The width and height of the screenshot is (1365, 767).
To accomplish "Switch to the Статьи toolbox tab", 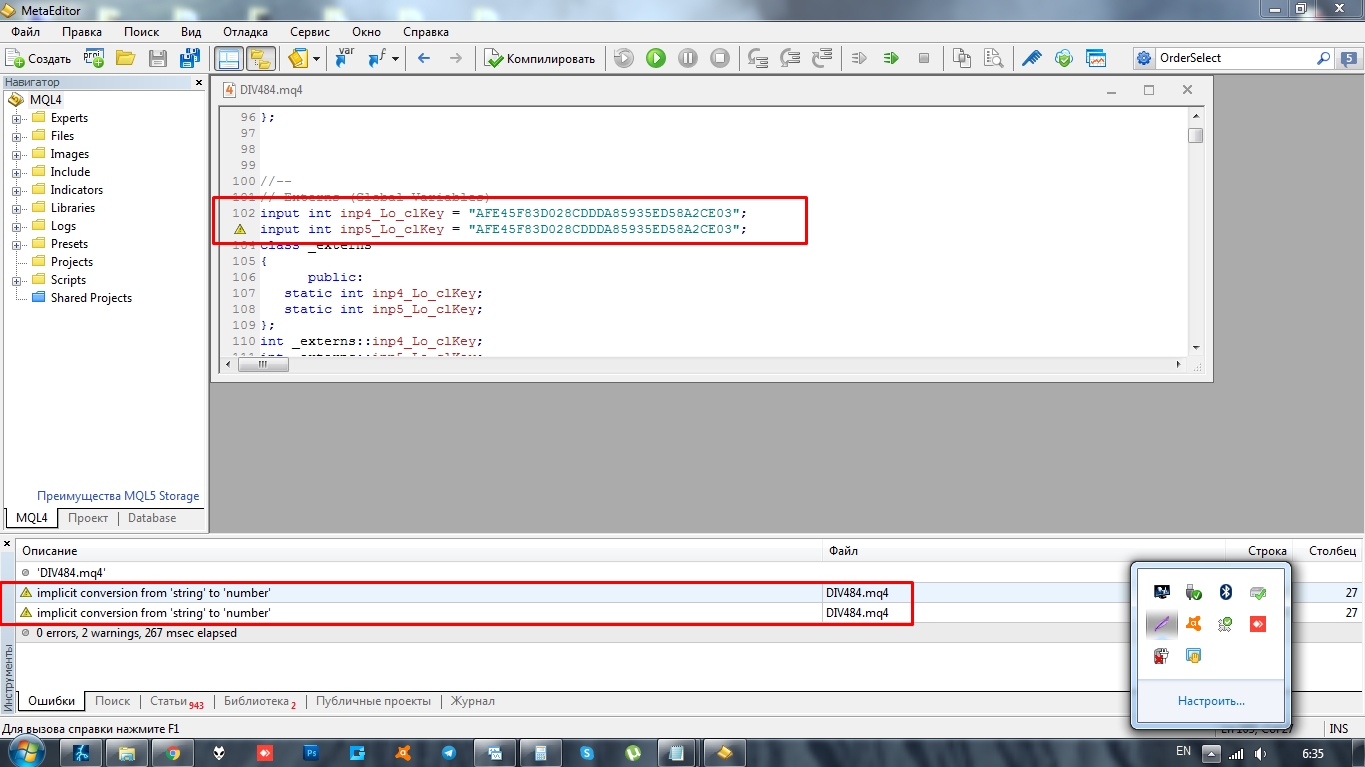I will 176,702.
